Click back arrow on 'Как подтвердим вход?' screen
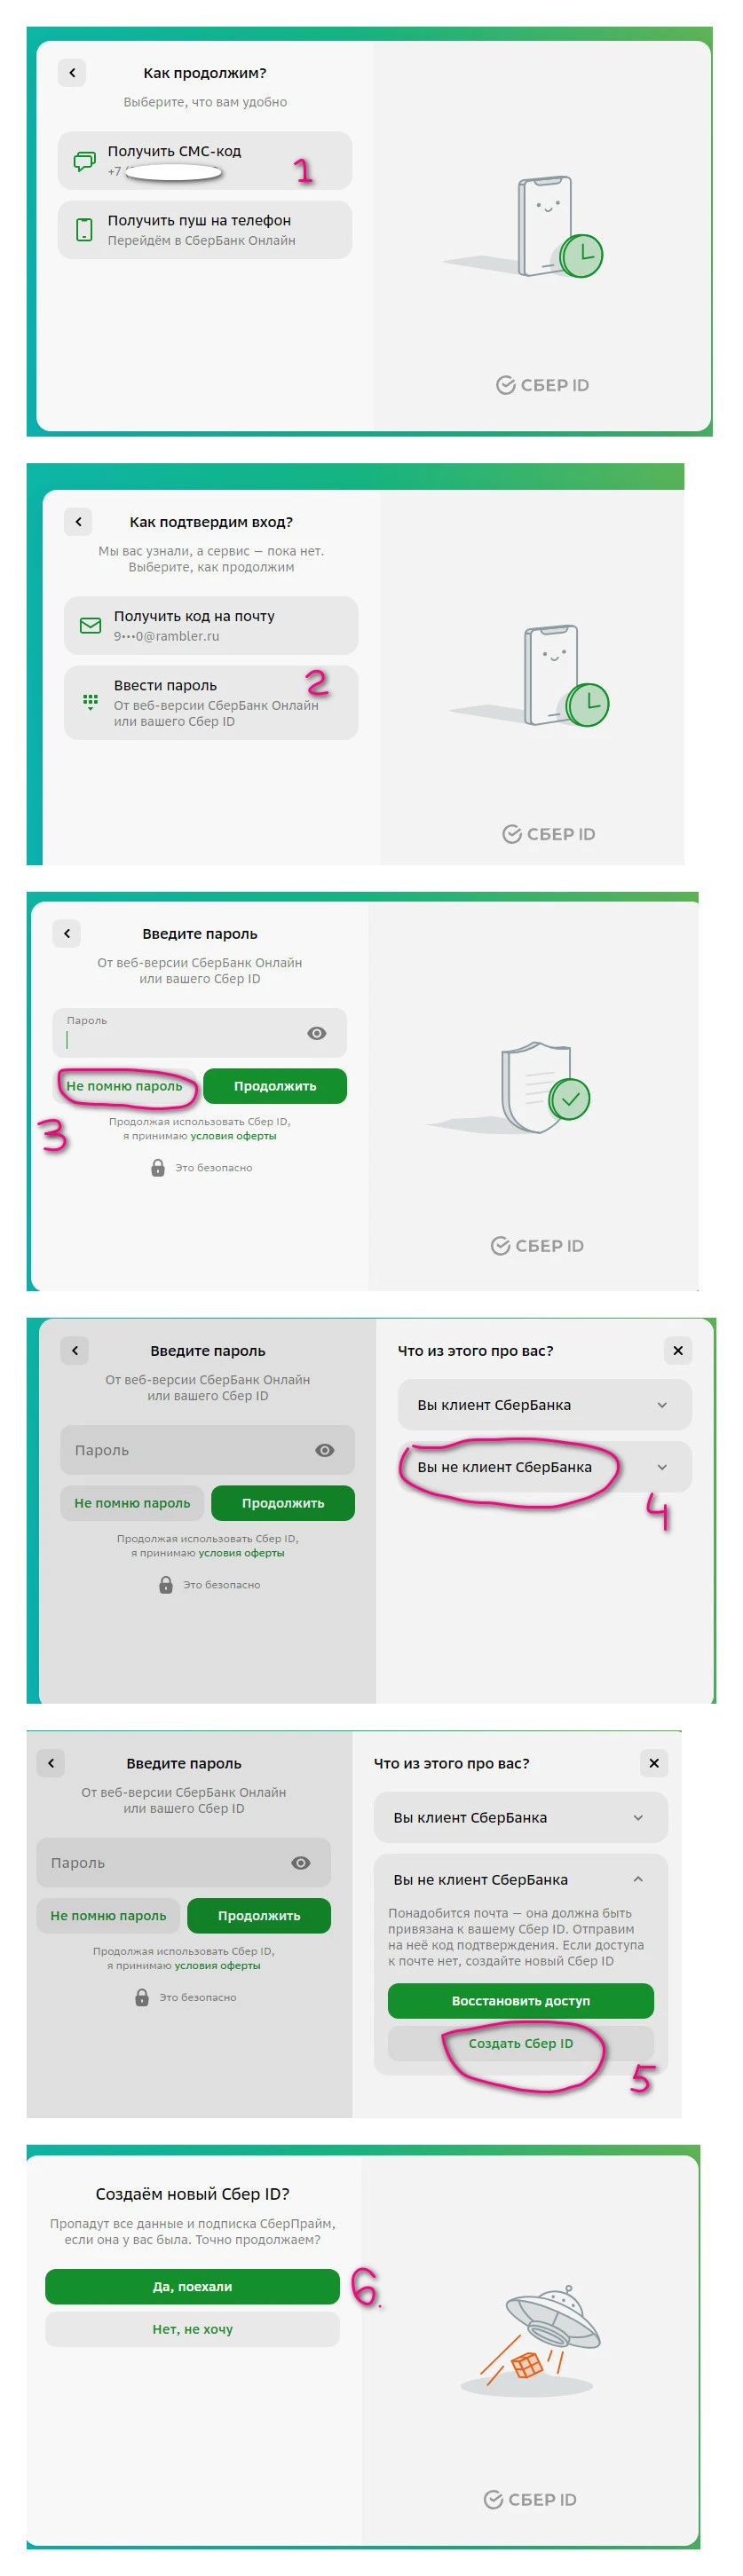Screen dimensions: 743x2576 [x=78, y=522]
